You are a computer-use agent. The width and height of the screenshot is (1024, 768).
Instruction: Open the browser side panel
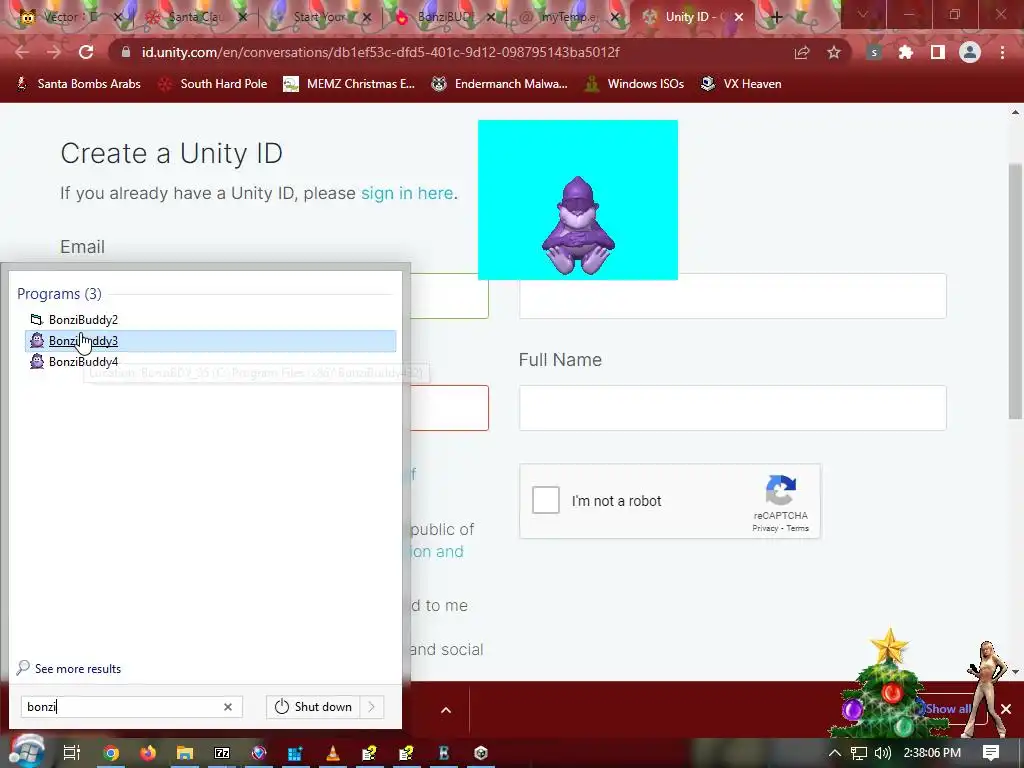(938, 52)
